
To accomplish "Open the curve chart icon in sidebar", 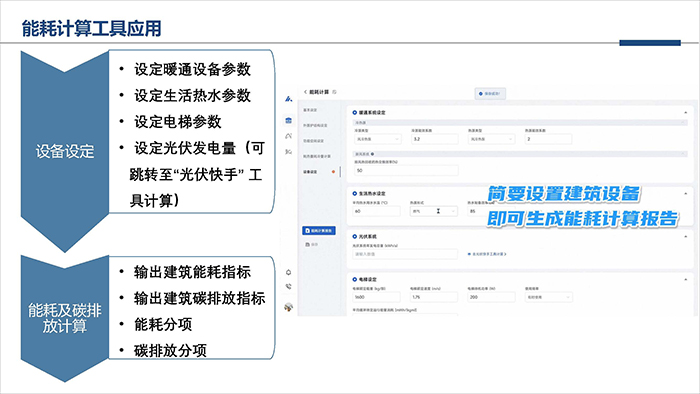I will coord(288,136).
